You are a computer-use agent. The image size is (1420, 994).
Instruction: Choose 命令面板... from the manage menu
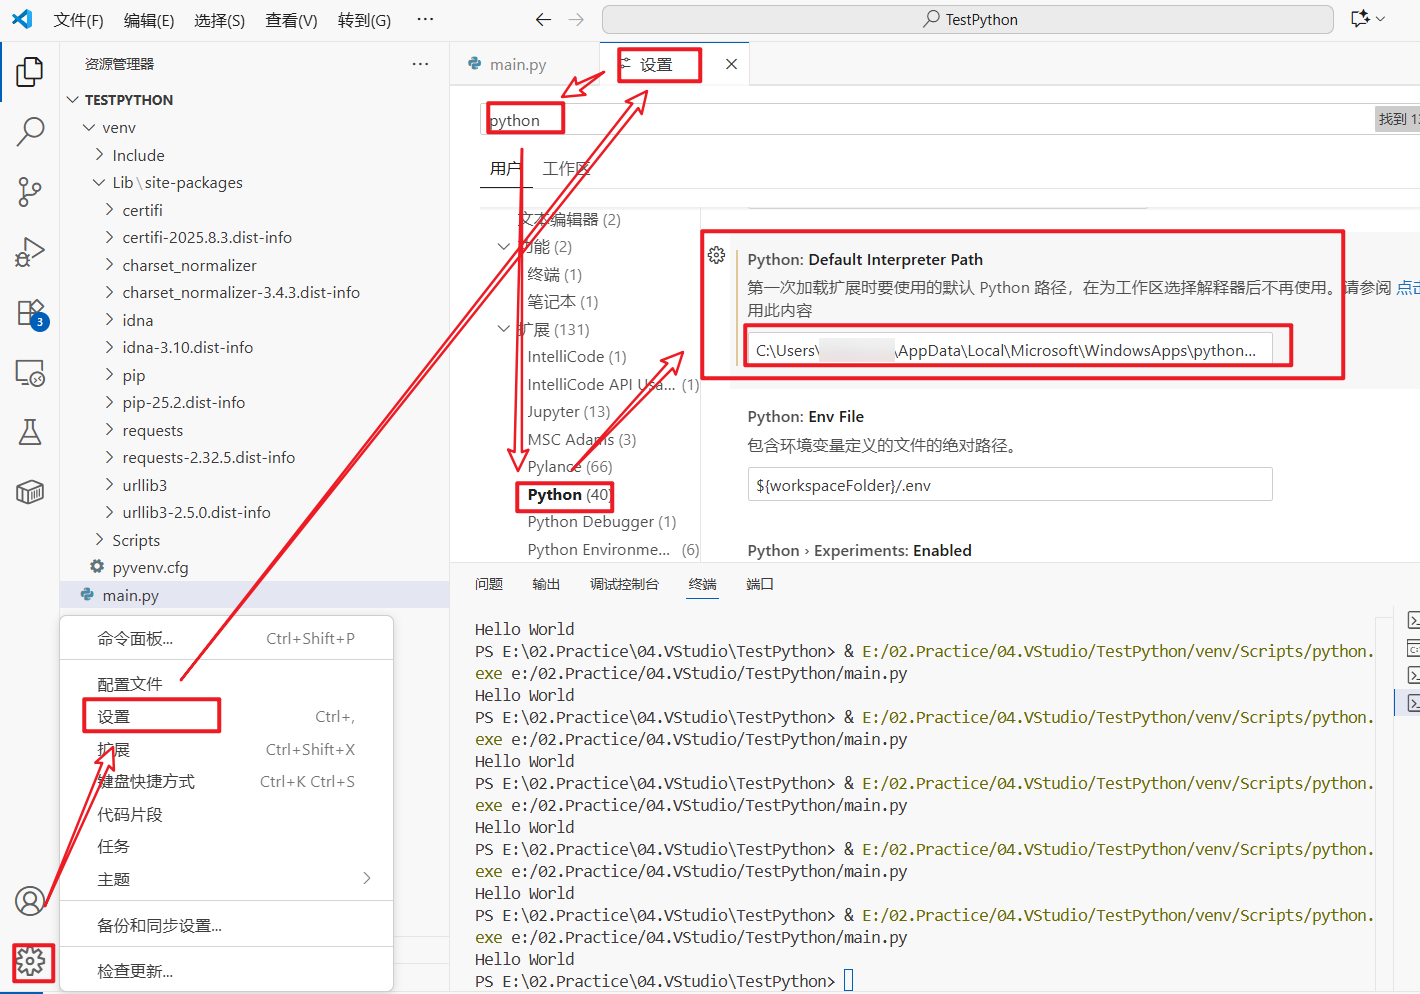pyautogui.click(x=226, y=638)
